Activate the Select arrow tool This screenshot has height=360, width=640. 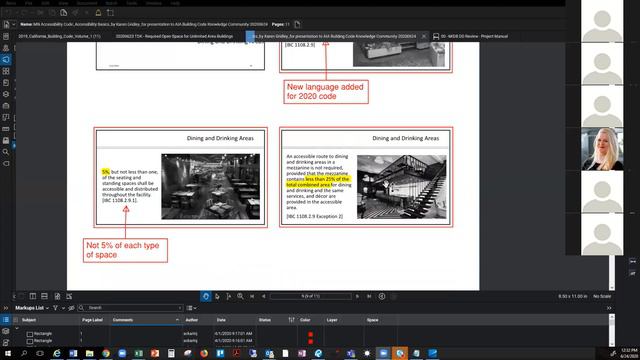coord(217,296)
